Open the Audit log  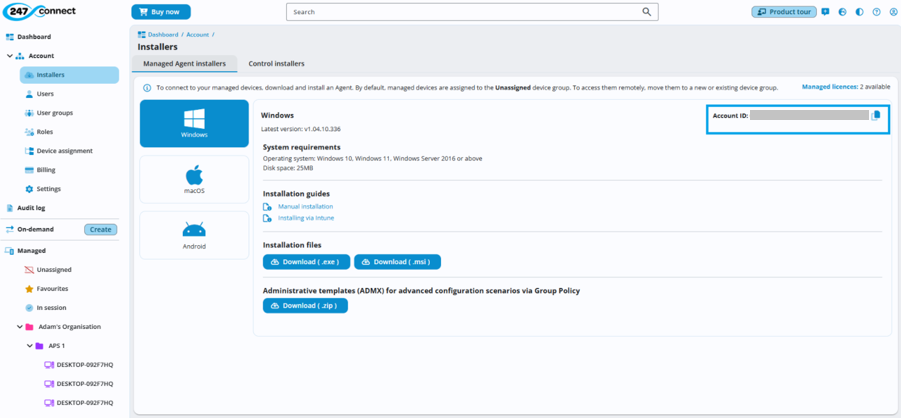[31, 208]
